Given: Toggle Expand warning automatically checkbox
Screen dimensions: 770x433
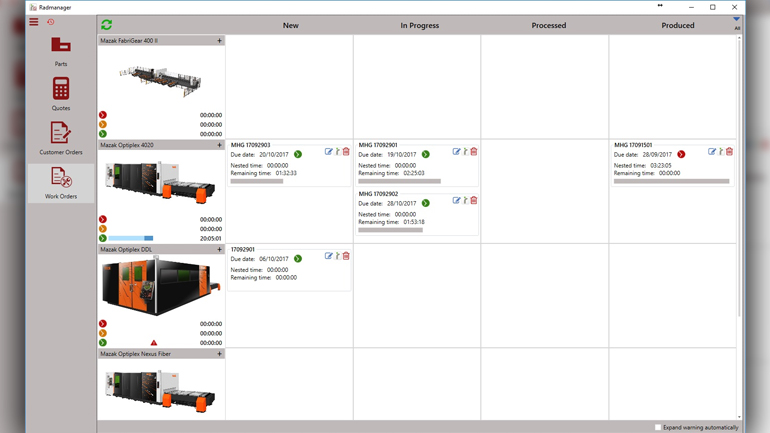Looking at the screenshot, I should (x=658, y=428).
